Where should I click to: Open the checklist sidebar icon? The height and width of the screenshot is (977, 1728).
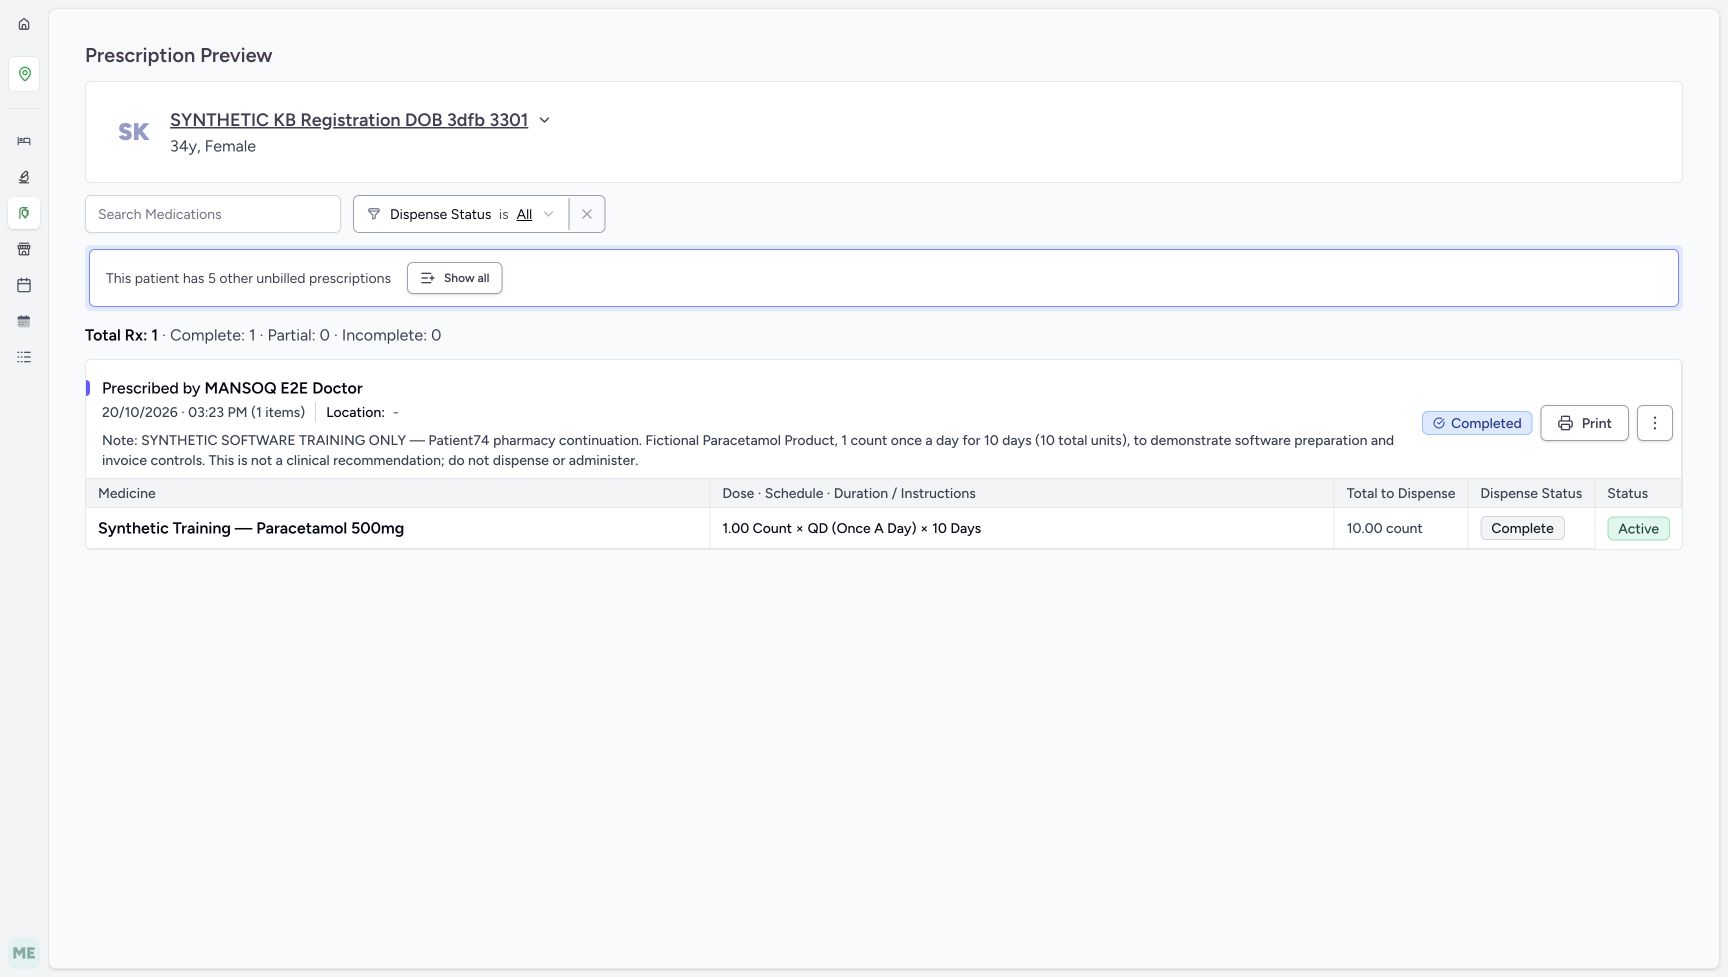(x=24, y=357)
